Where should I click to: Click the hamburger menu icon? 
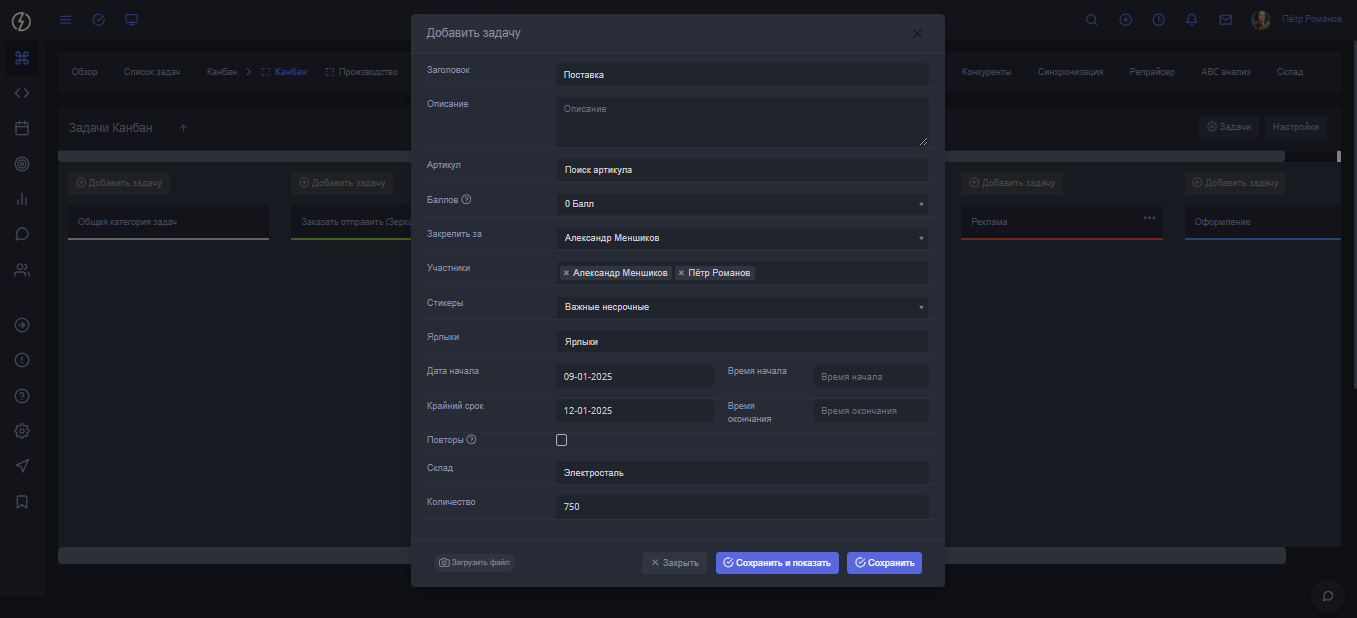[66, 20]
